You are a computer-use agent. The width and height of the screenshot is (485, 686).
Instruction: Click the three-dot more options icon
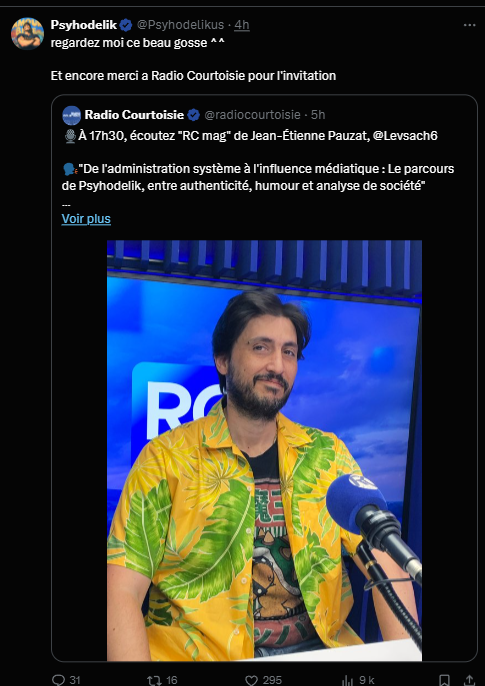(469, 25)
